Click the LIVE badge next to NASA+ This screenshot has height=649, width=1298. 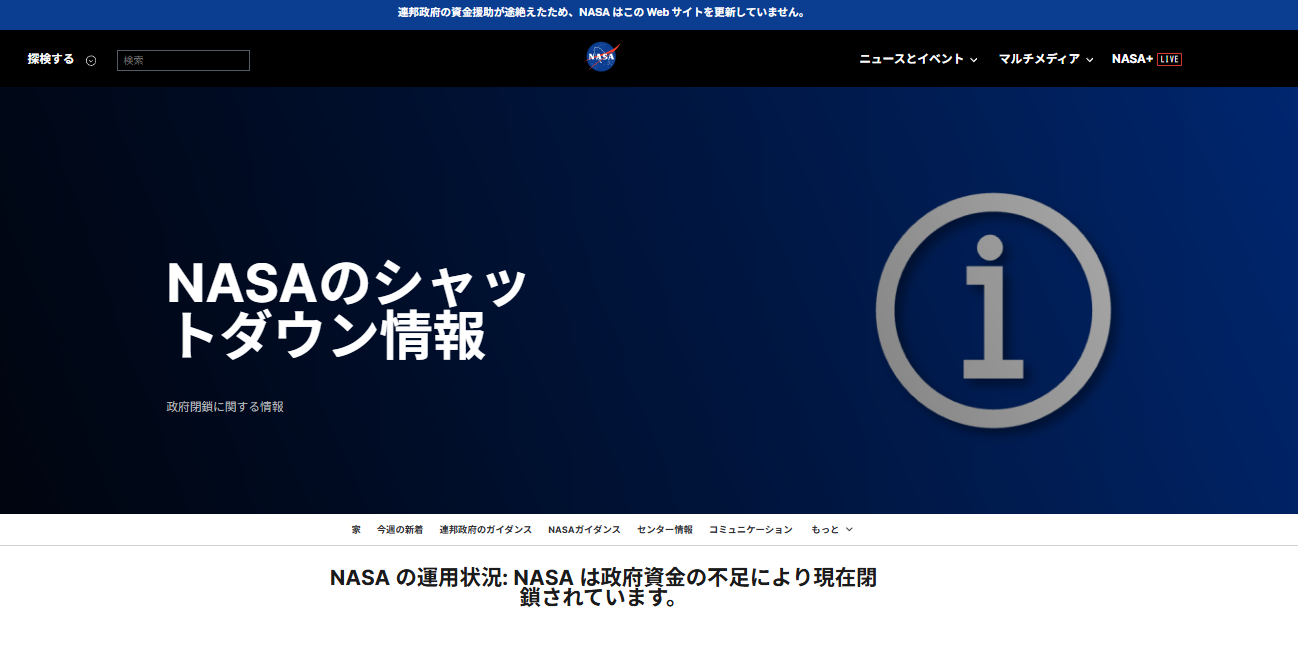(1169, 59)
